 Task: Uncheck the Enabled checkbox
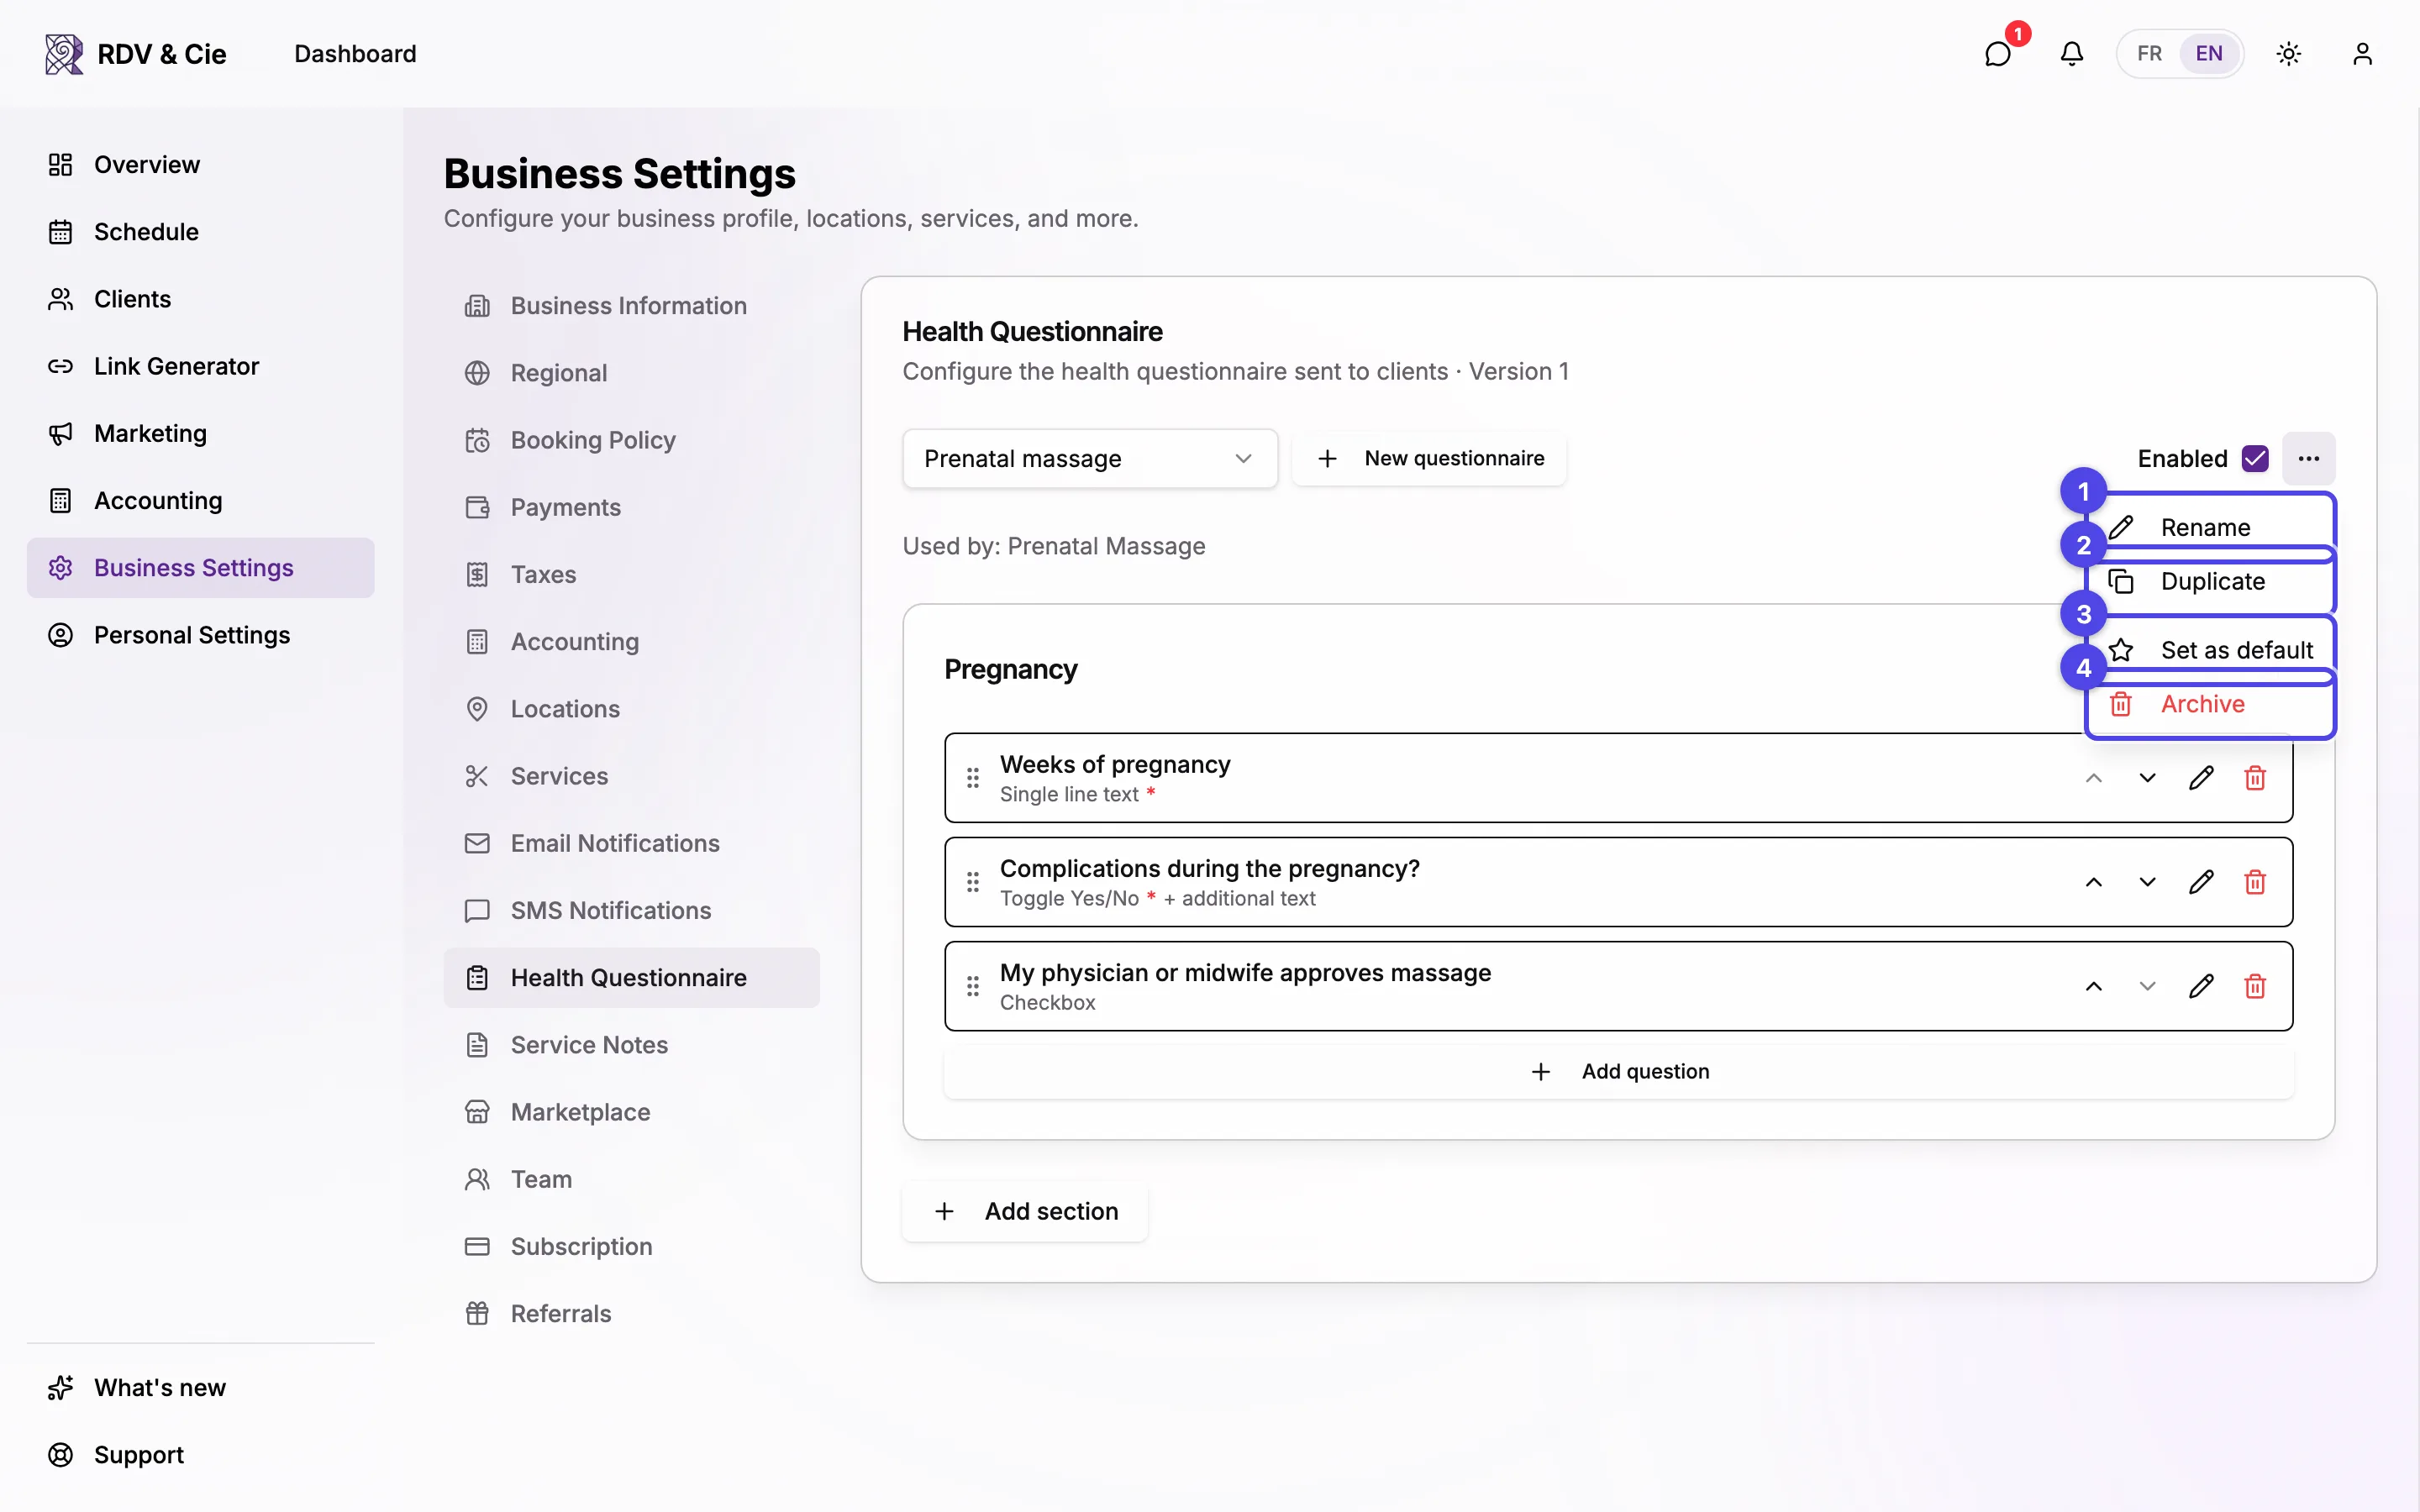coord(2255,458)
